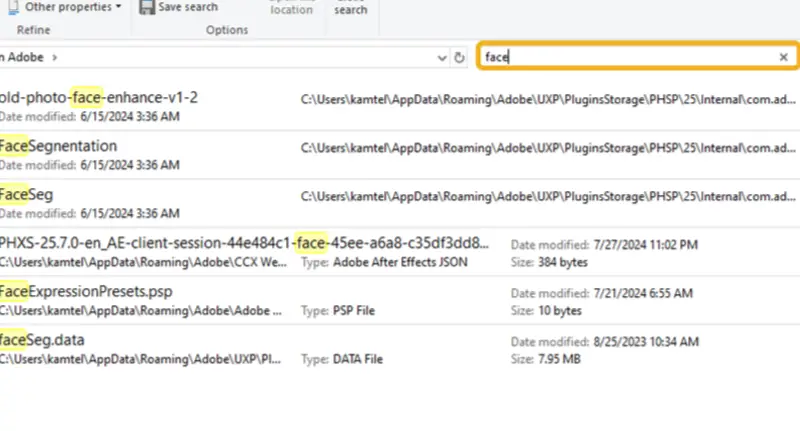Close search button in ribbon
Viewport: 800px width, 431px height.
tap(351, 9)
